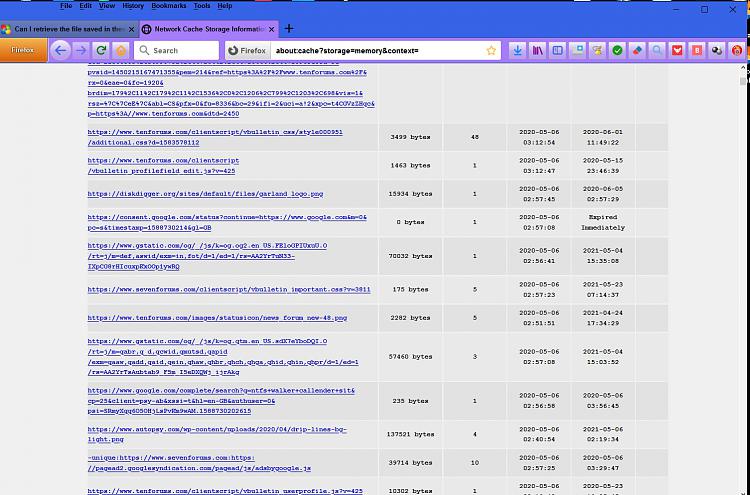Click the magnifier extension icon in toolbar
The width and height of the screenshot is (750, 495).
(657, 50)
